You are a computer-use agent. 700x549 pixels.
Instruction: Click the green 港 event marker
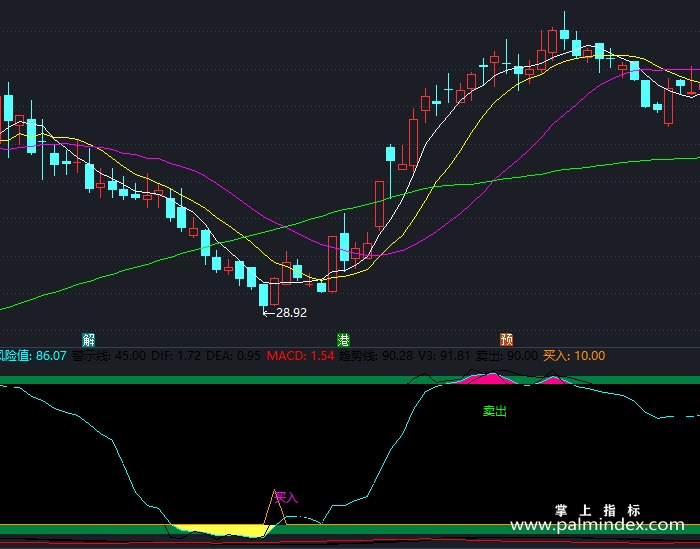[343, 340]
